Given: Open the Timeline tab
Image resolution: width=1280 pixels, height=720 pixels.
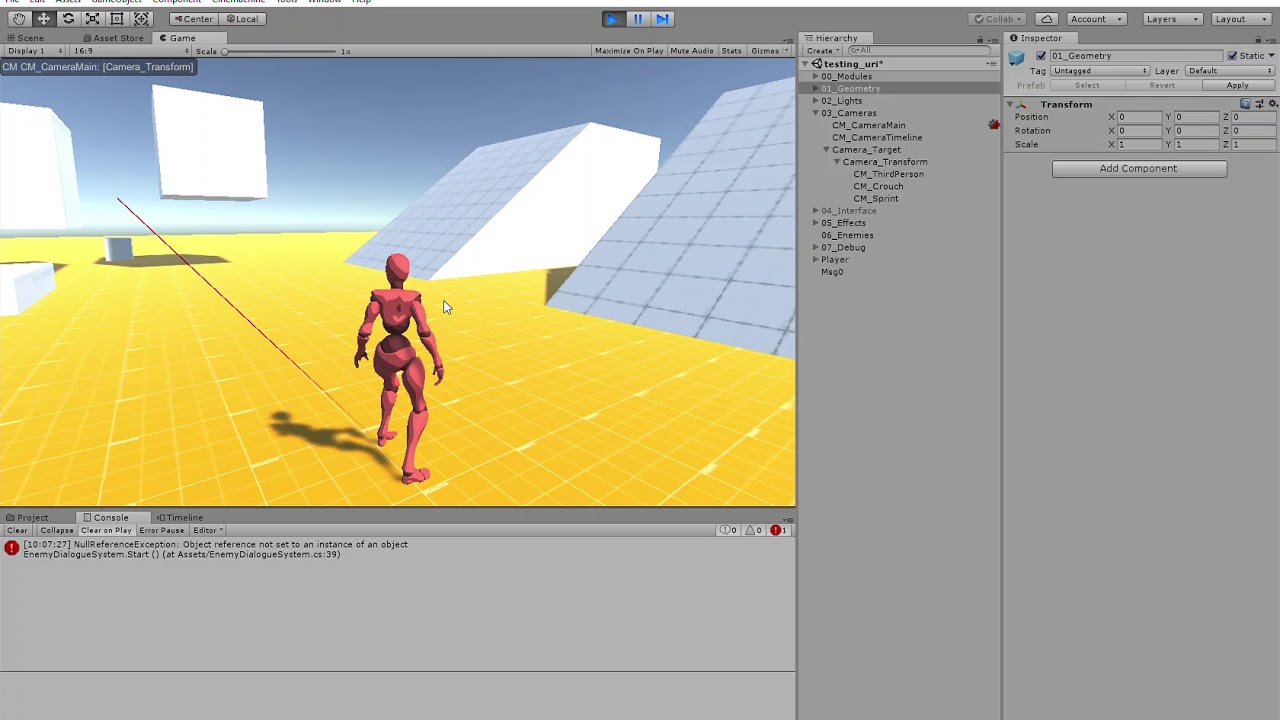Looking at the screenshot, I should [x=180, y=518].
